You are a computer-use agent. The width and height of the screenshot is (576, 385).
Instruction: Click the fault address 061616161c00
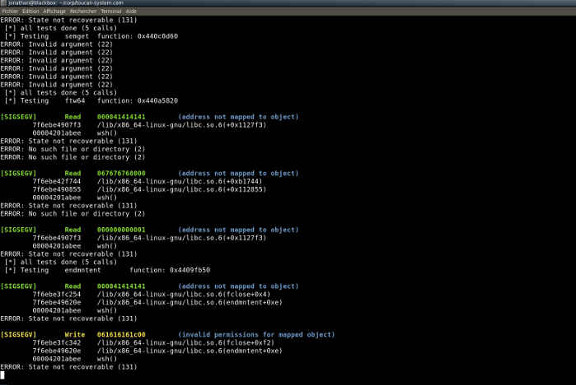click(121, 335)
